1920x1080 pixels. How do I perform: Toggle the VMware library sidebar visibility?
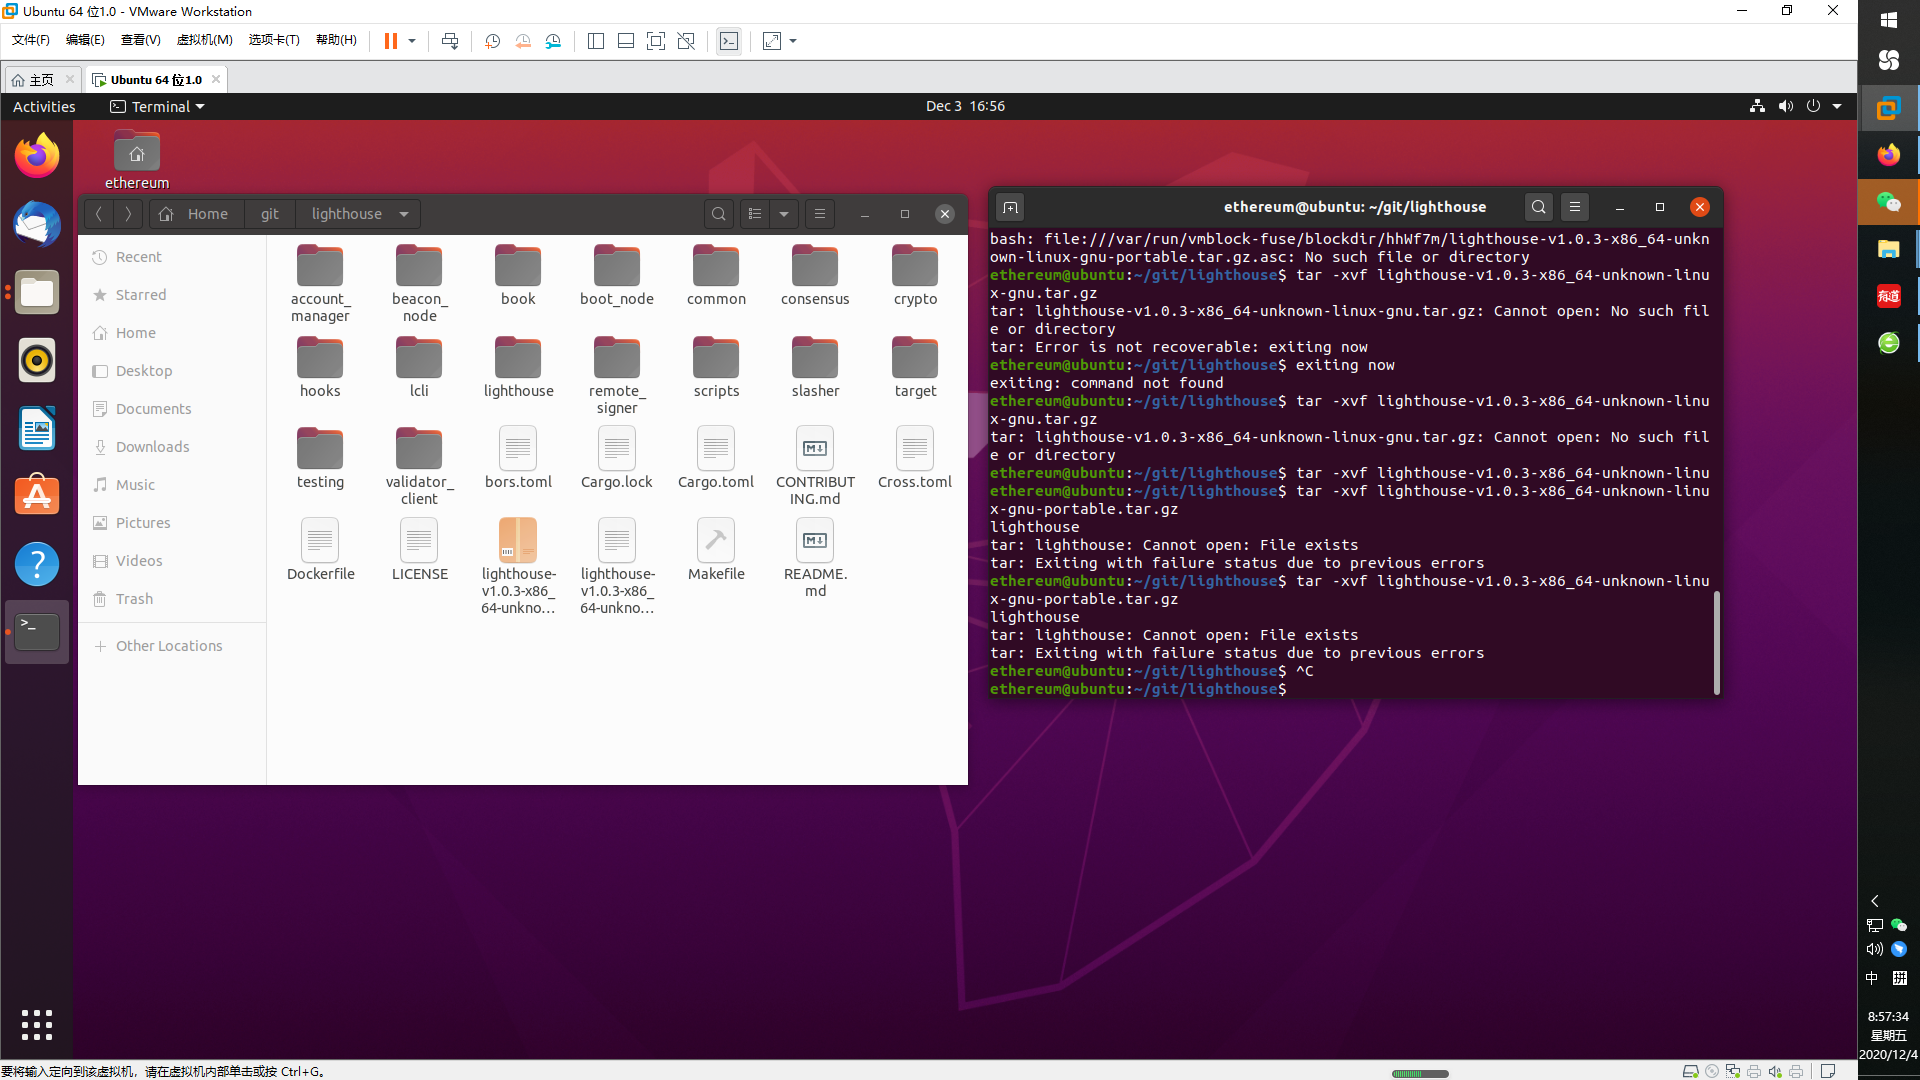[596, 41]
